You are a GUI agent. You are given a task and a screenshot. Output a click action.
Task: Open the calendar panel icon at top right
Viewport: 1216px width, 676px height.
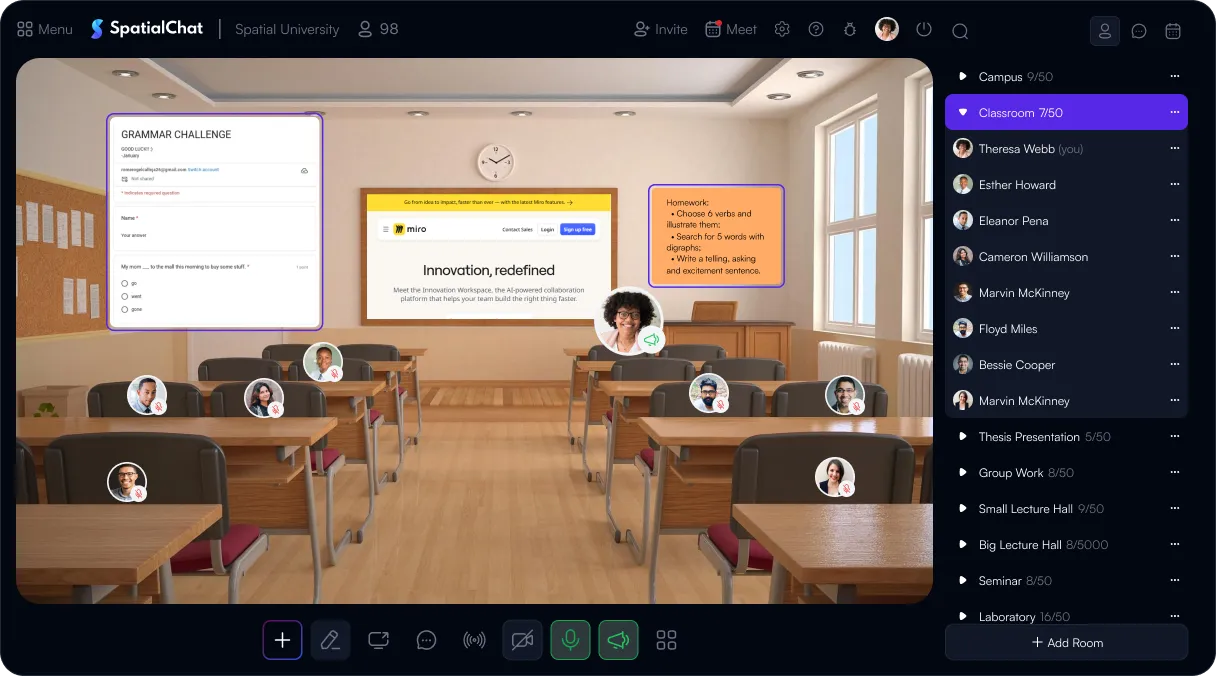pos(1173,31)
